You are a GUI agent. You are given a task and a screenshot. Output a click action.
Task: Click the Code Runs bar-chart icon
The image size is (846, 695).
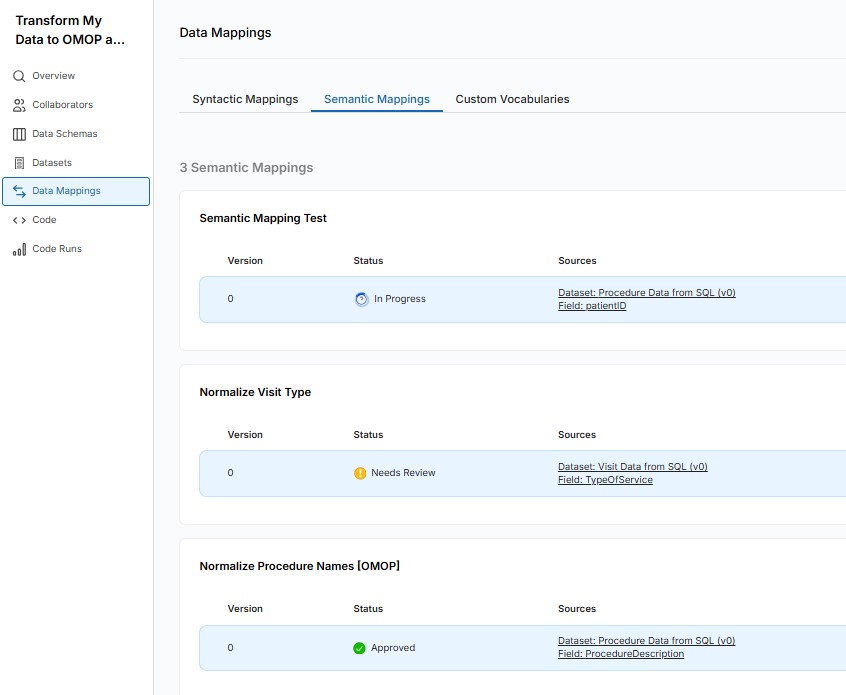pos(19,249)
